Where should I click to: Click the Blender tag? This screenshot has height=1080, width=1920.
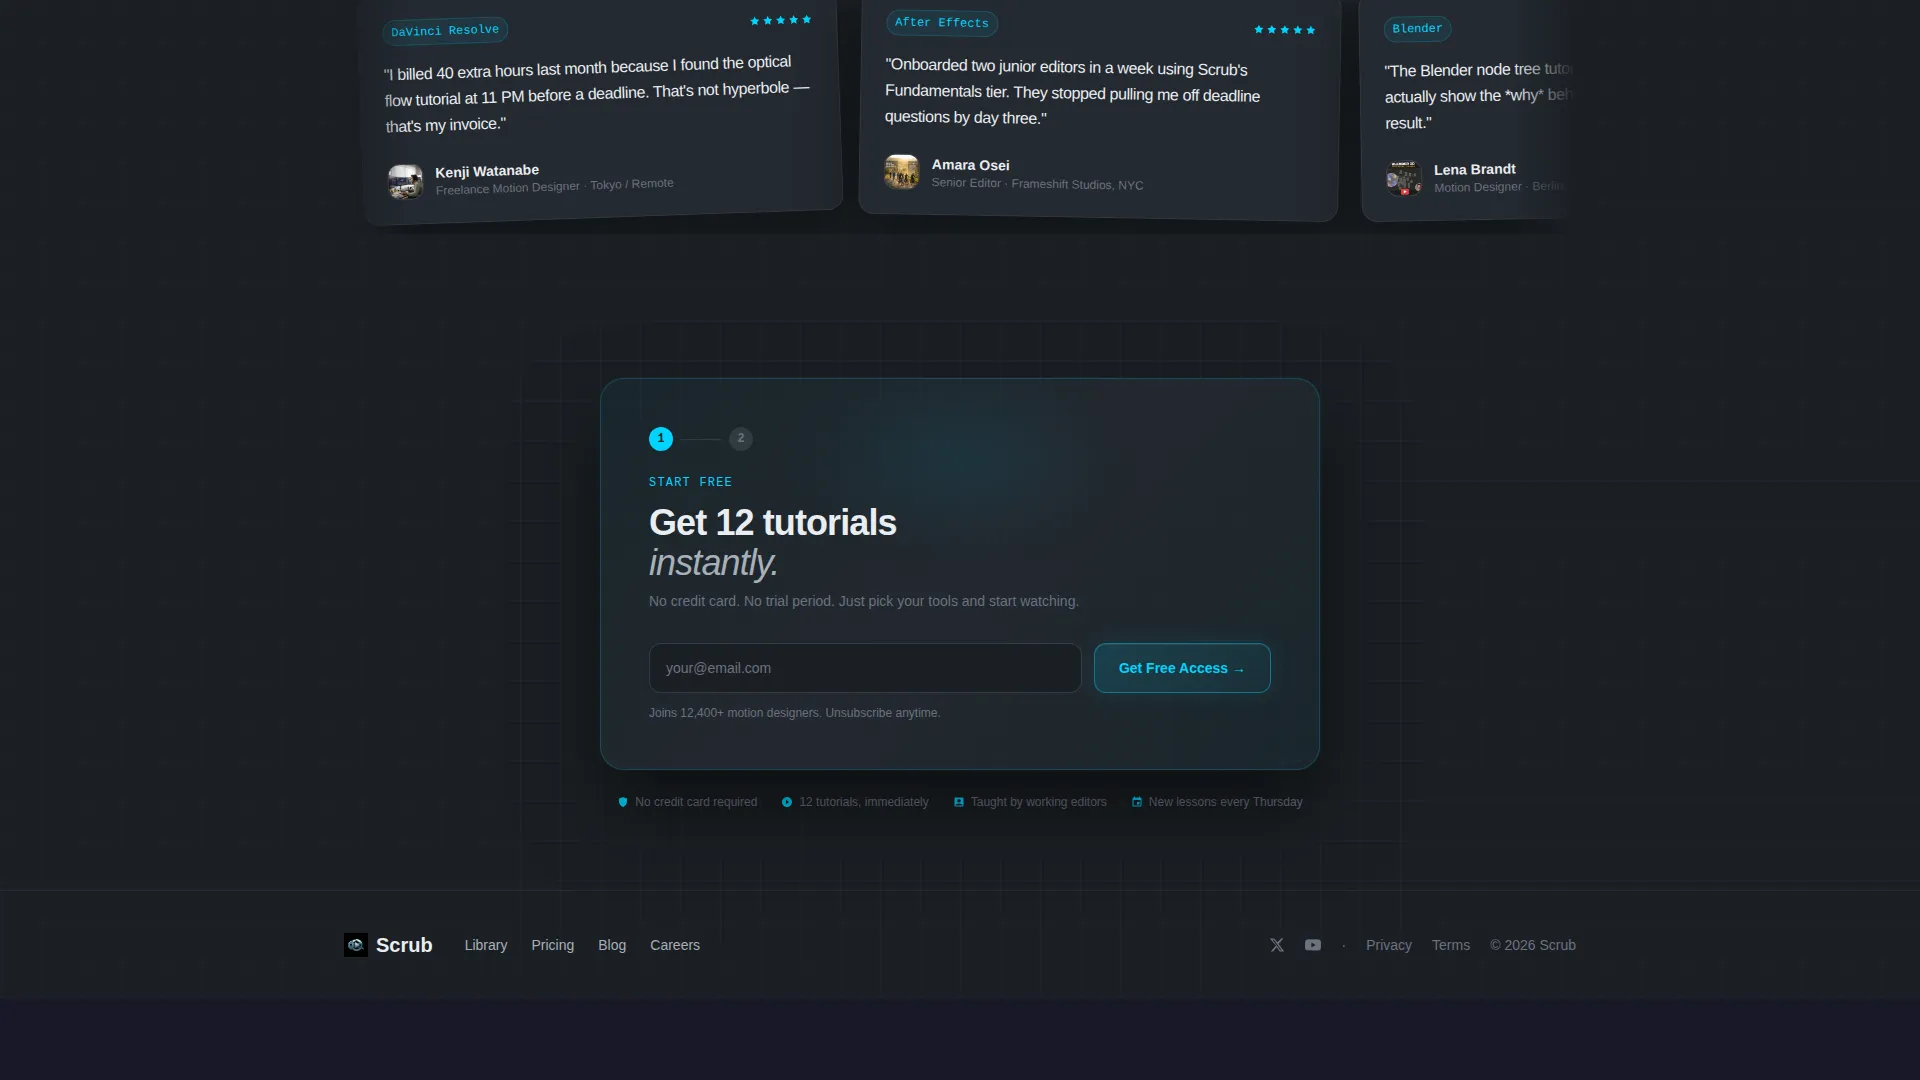[1418, 29]
